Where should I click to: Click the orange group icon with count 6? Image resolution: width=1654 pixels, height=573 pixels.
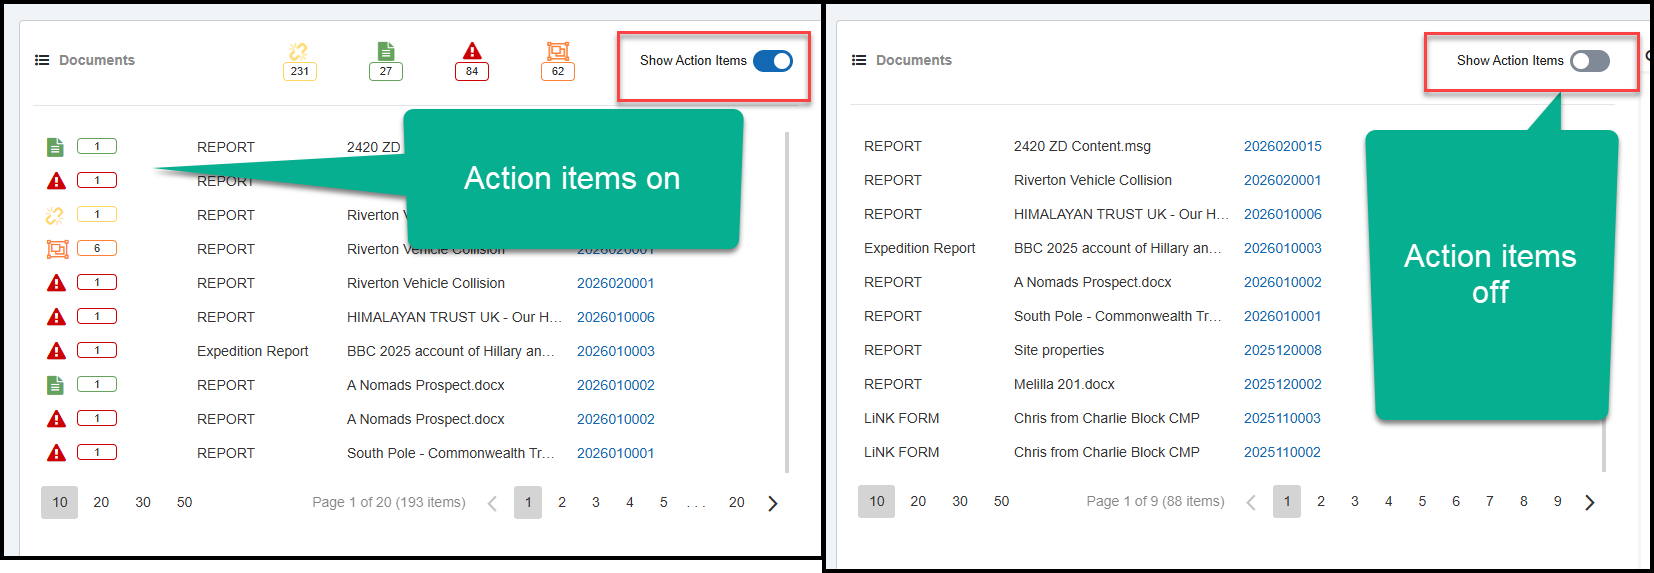click(57, 249)
